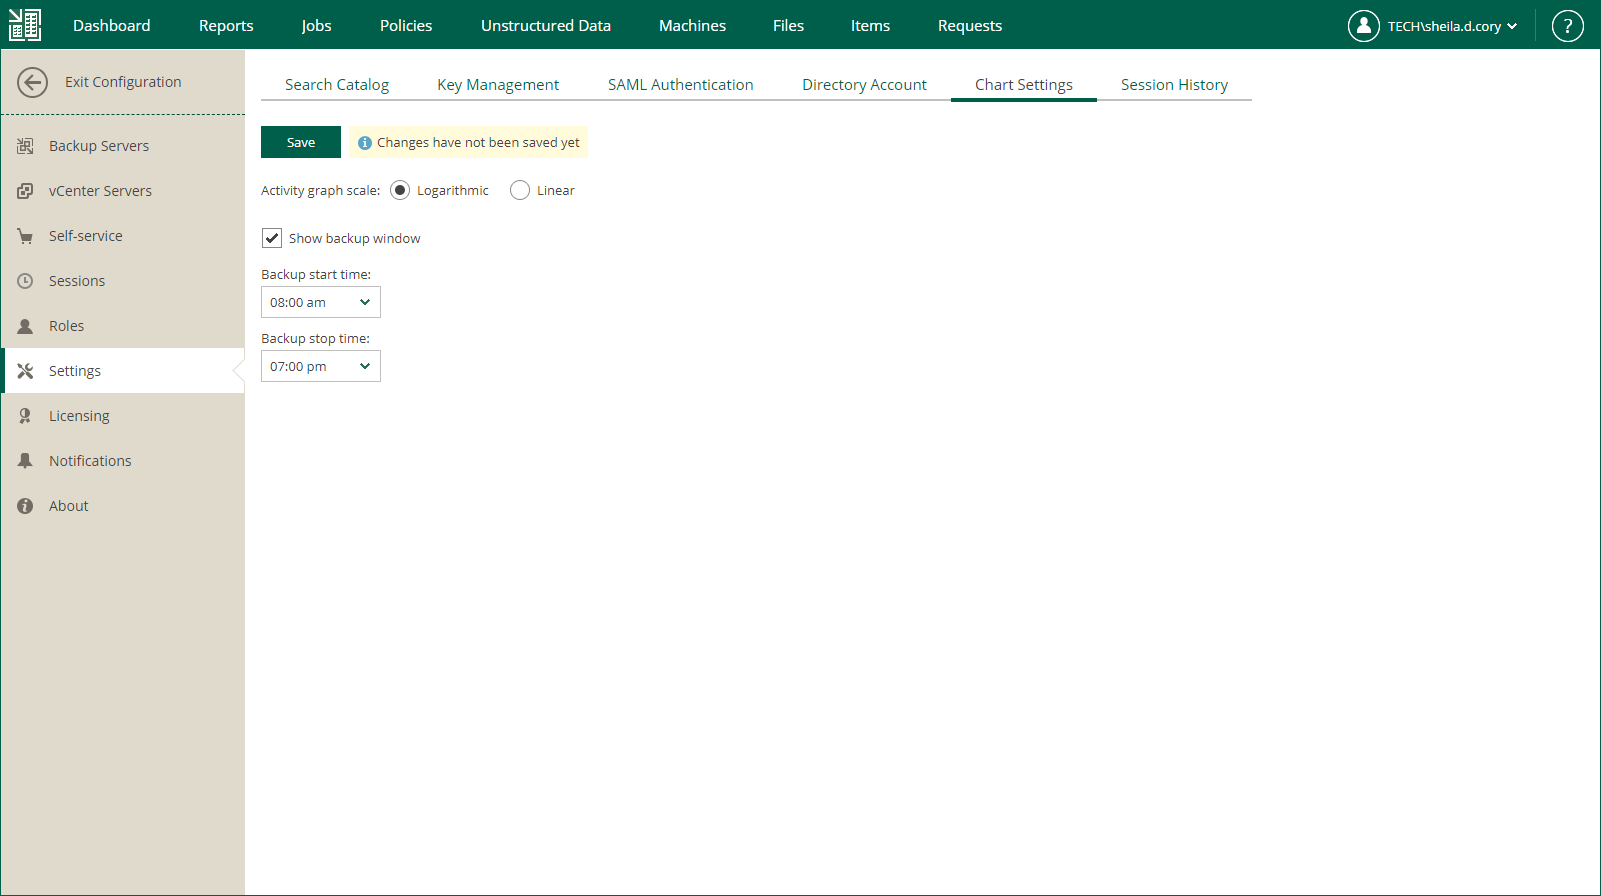Click the Licensing ribbon icon
Viewport: 1601px width, 896px height.
click(25, 416)
